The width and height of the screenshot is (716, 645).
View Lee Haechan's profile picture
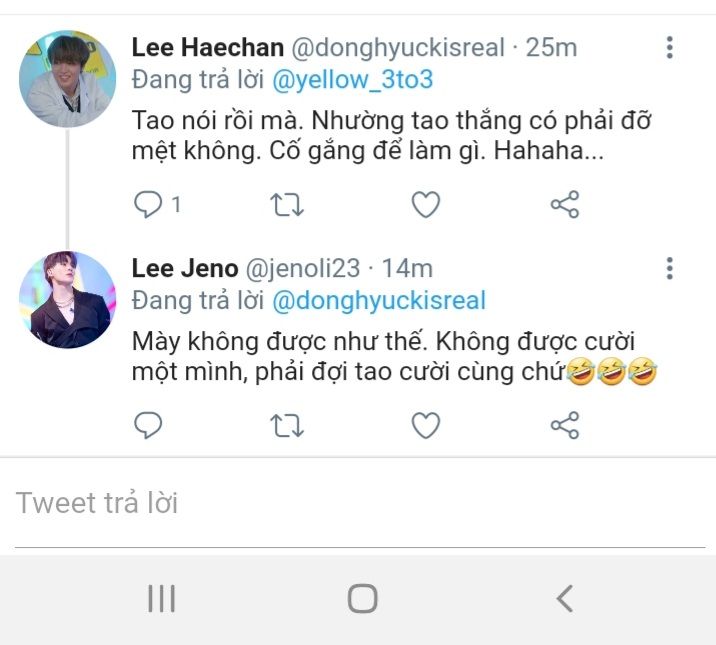[x=68, y=79]
